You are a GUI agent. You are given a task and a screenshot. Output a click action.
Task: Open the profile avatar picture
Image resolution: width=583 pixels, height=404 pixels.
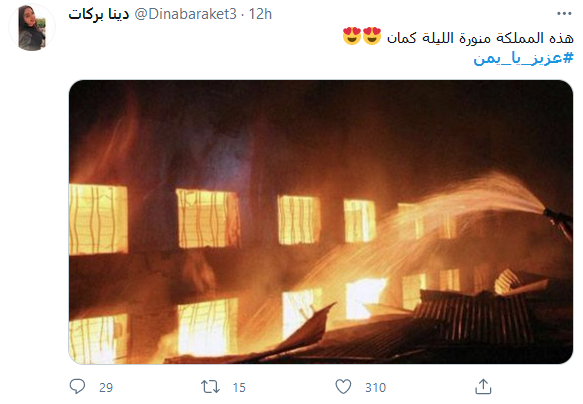(x=32, y=28)
